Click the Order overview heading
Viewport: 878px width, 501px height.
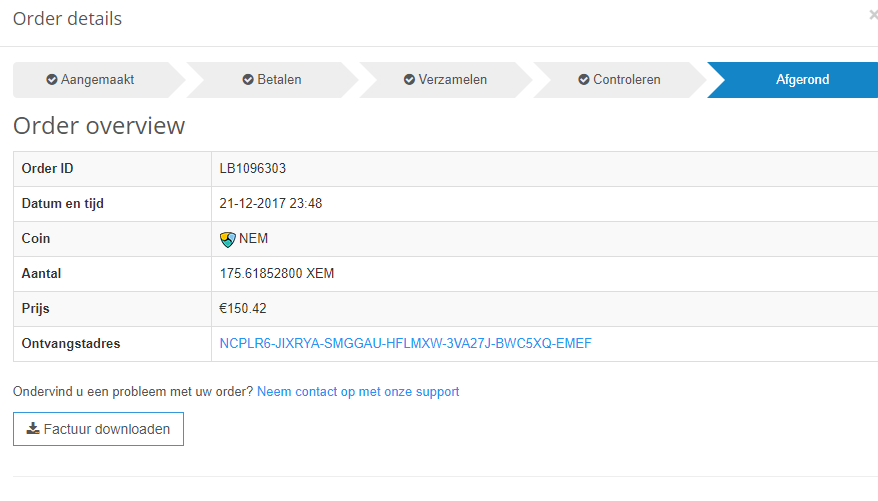click(99, 126)
